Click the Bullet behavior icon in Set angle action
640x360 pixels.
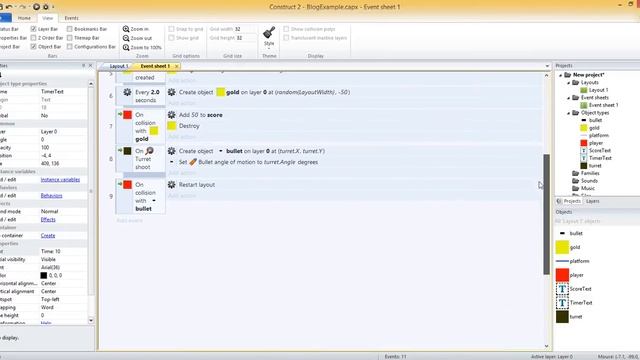point(193,162)
